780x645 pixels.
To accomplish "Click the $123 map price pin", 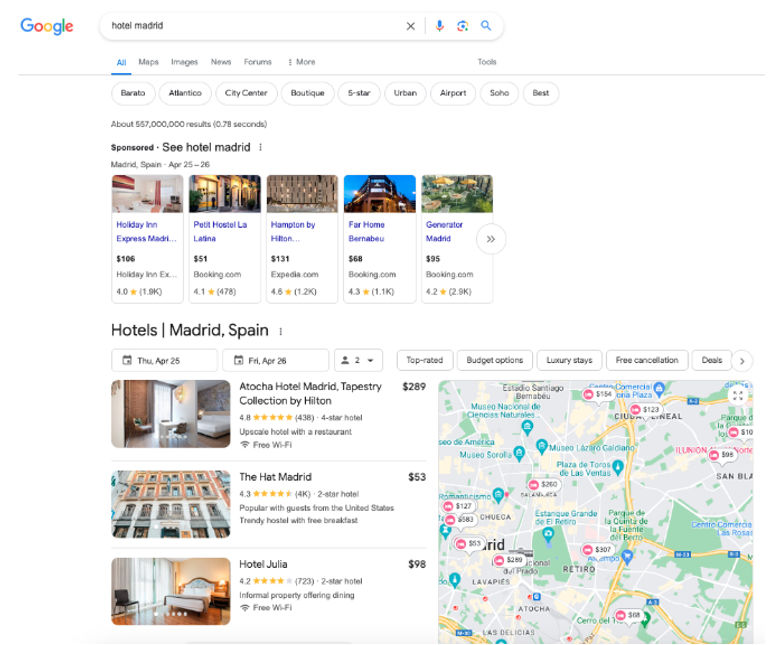I will (645, 410).
